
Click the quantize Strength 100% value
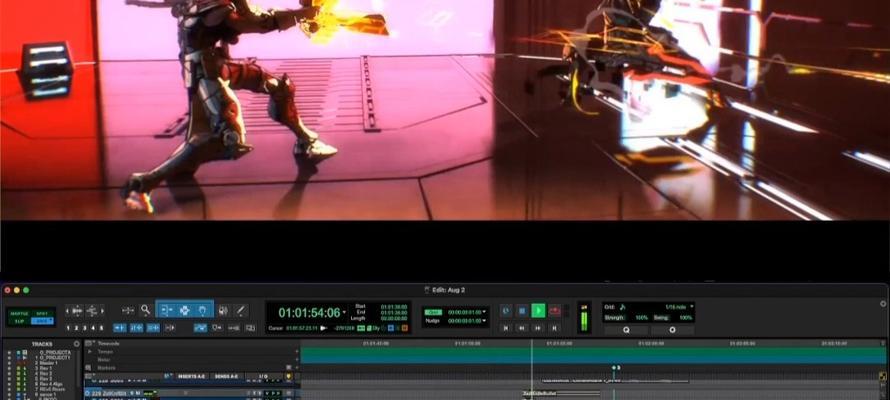pyautogui.click(x=641, y=318)
